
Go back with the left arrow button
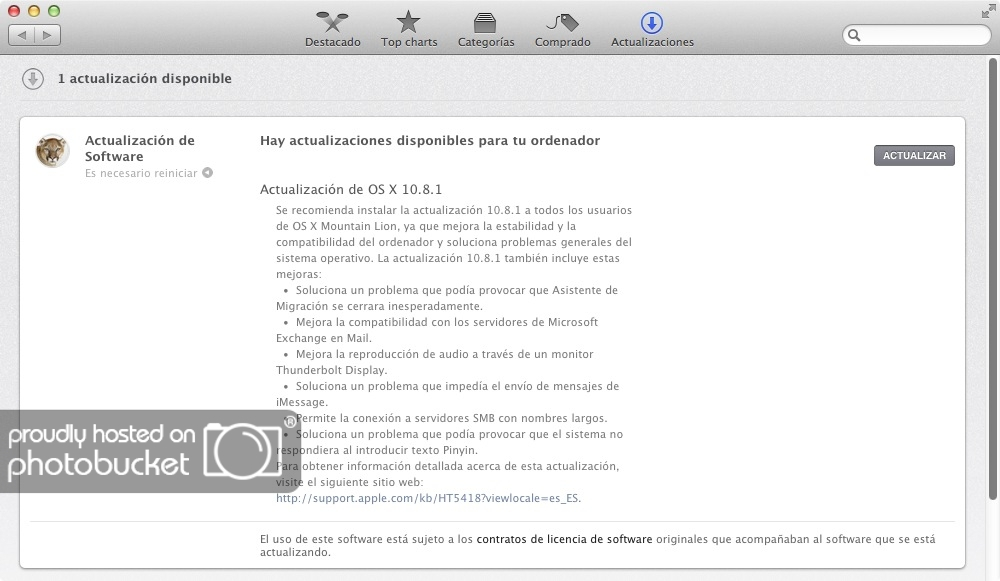(x=22, y=35)
